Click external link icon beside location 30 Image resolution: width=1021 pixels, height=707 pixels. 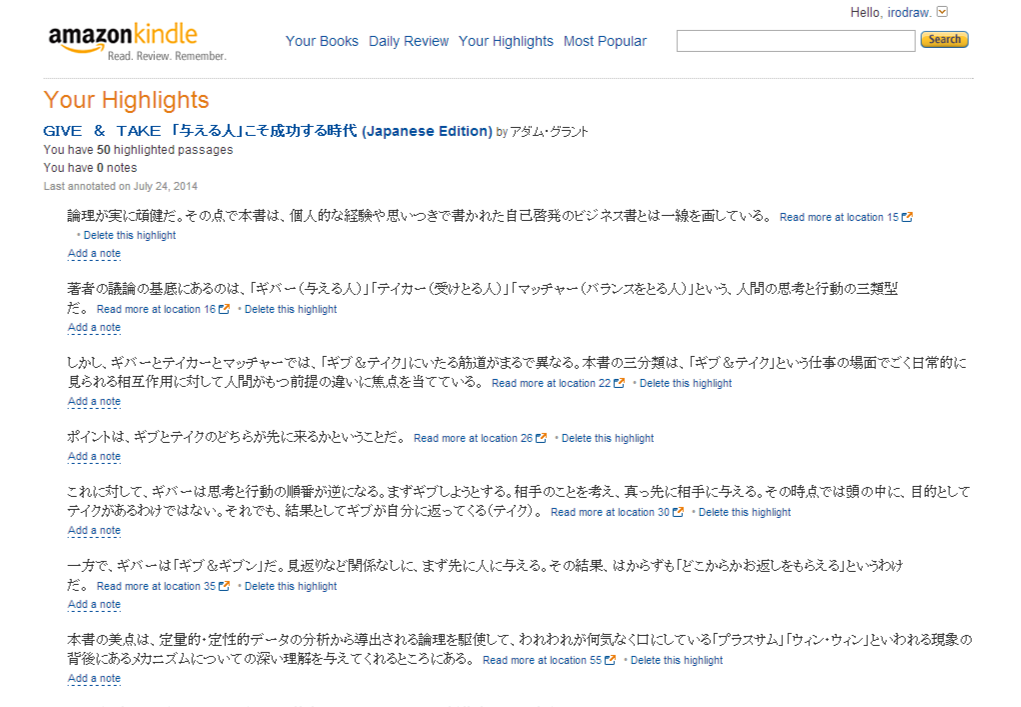pyautogui.click(x=679, y=512)
